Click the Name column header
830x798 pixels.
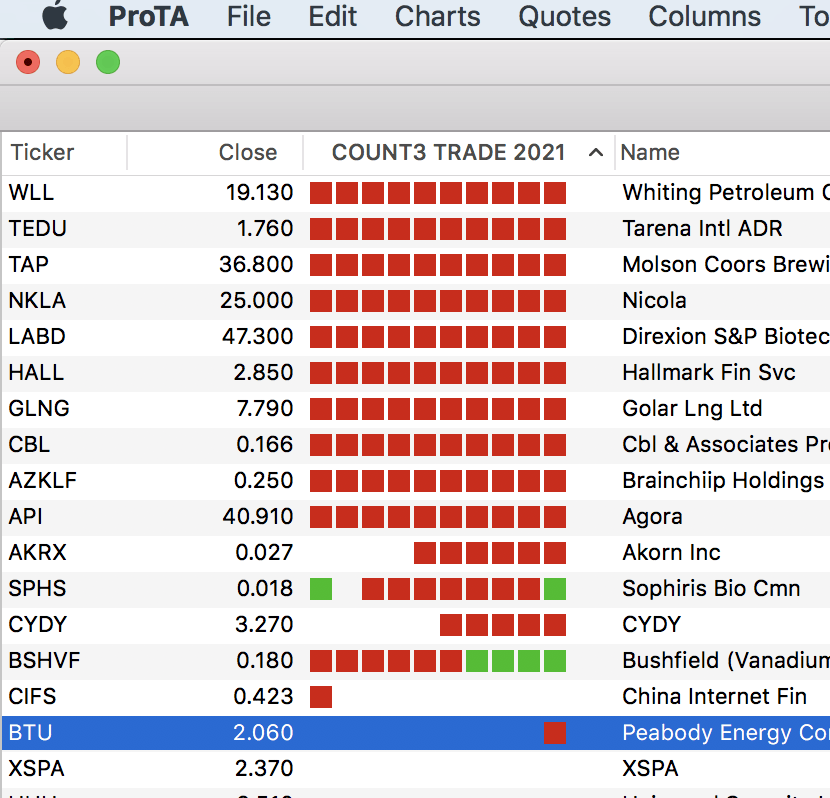point(650,153)
